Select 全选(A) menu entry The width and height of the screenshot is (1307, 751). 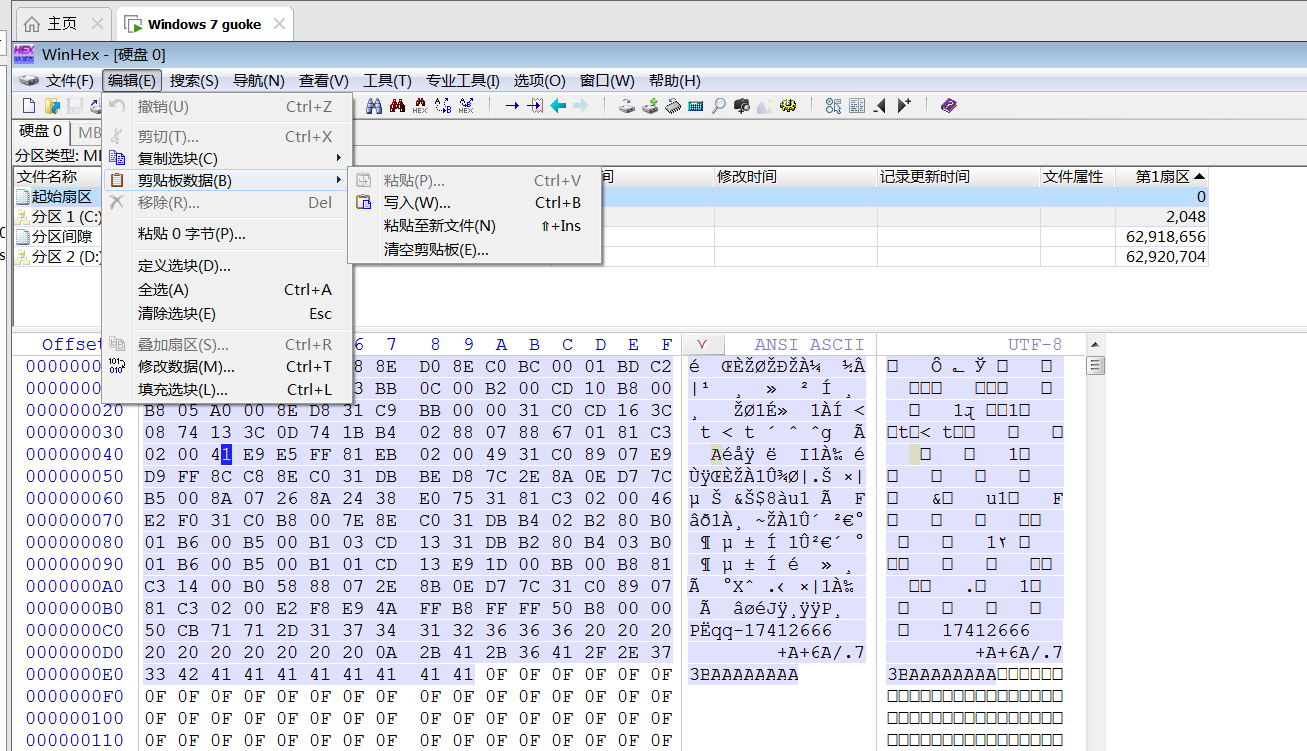[227, 290]
